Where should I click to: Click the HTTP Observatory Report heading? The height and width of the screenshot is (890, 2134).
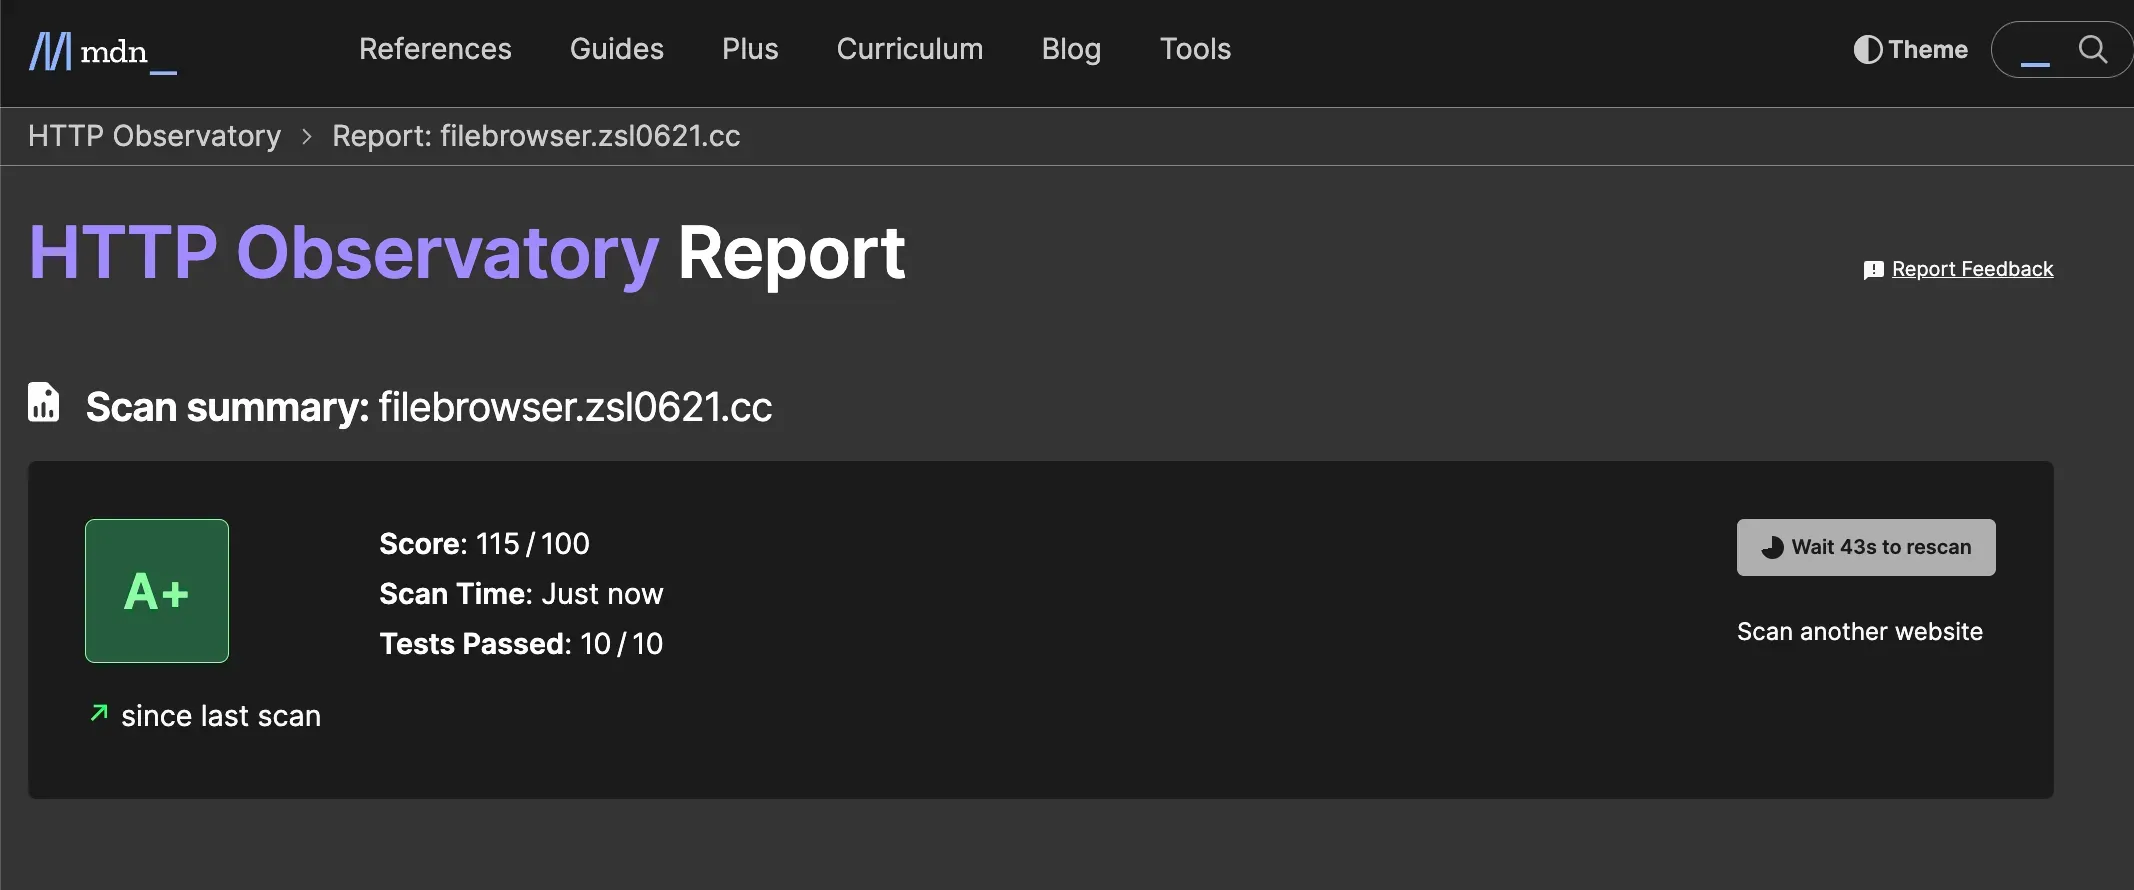point(467,253)
